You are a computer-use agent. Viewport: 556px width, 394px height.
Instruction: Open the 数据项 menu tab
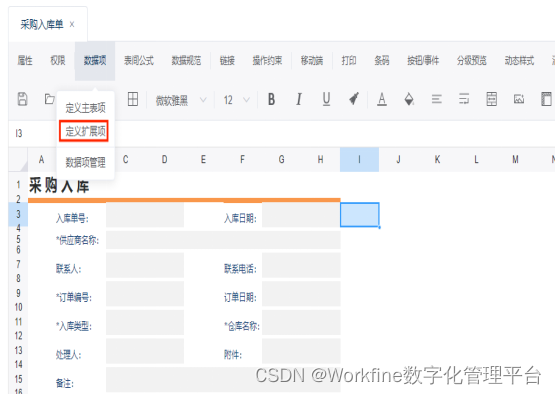point(95,61)
